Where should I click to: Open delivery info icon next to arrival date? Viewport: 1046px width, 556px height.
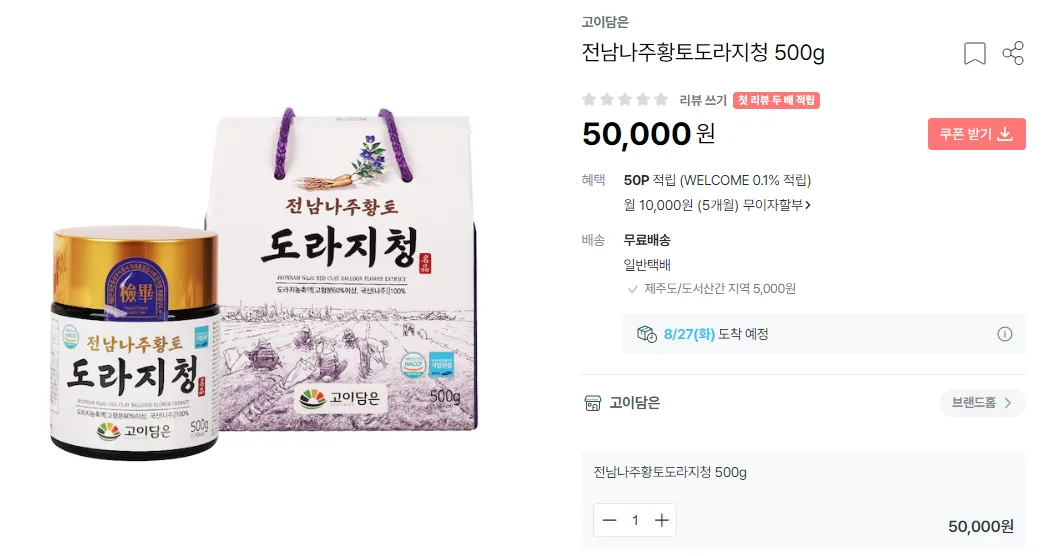[x=1005, y=334]
